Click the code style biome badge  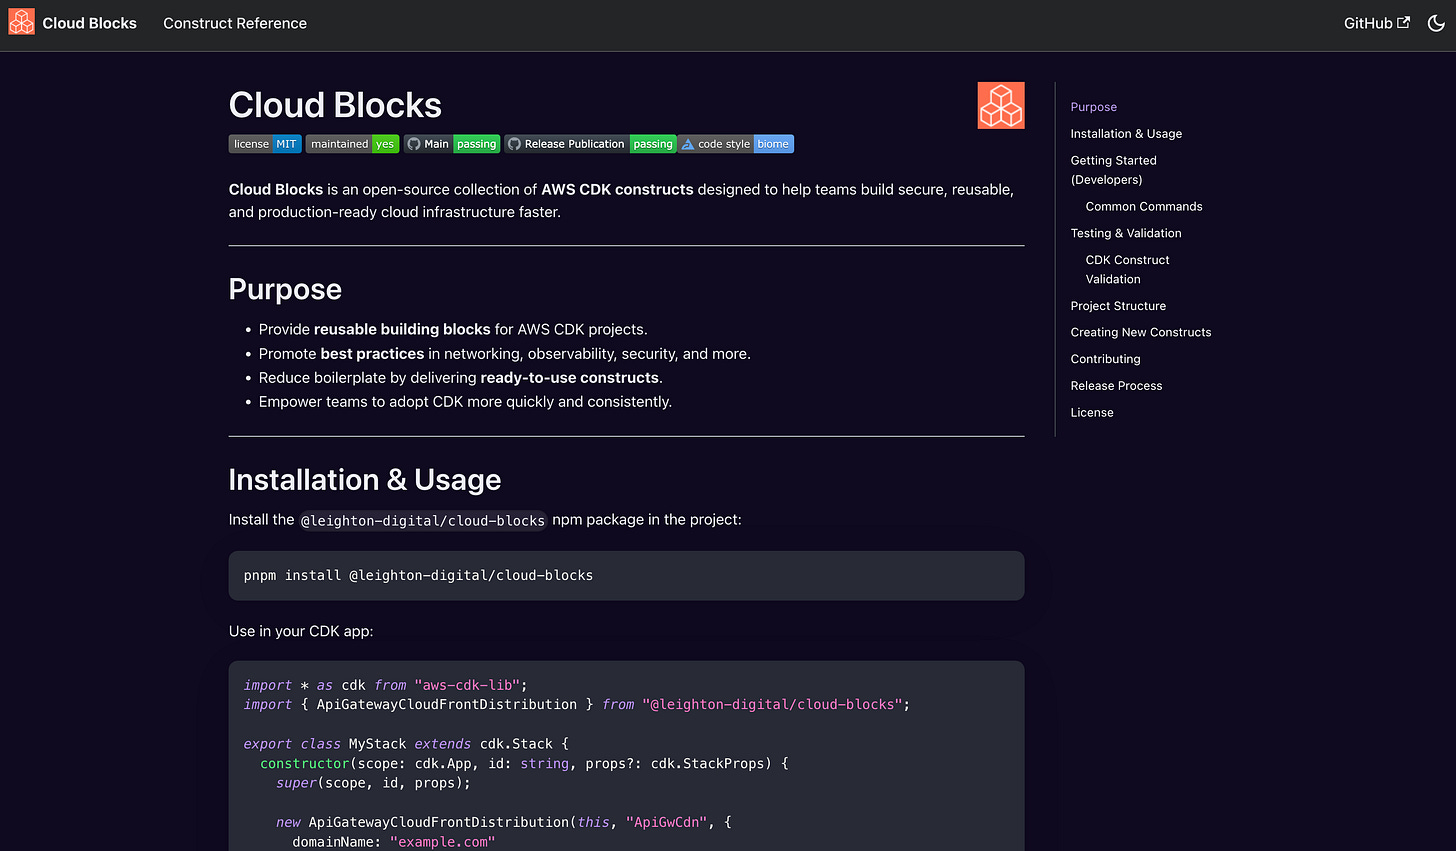click(736, 144)
